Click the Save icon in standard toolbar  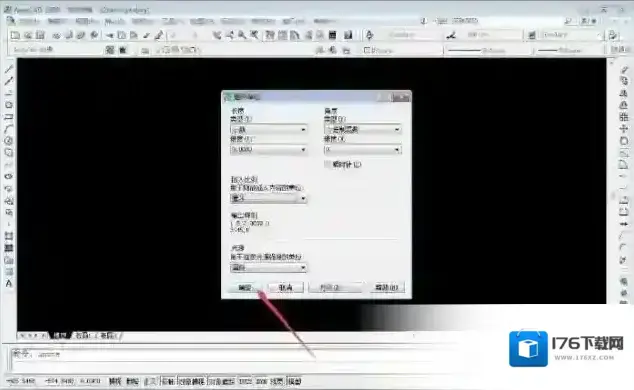(40, 36)
